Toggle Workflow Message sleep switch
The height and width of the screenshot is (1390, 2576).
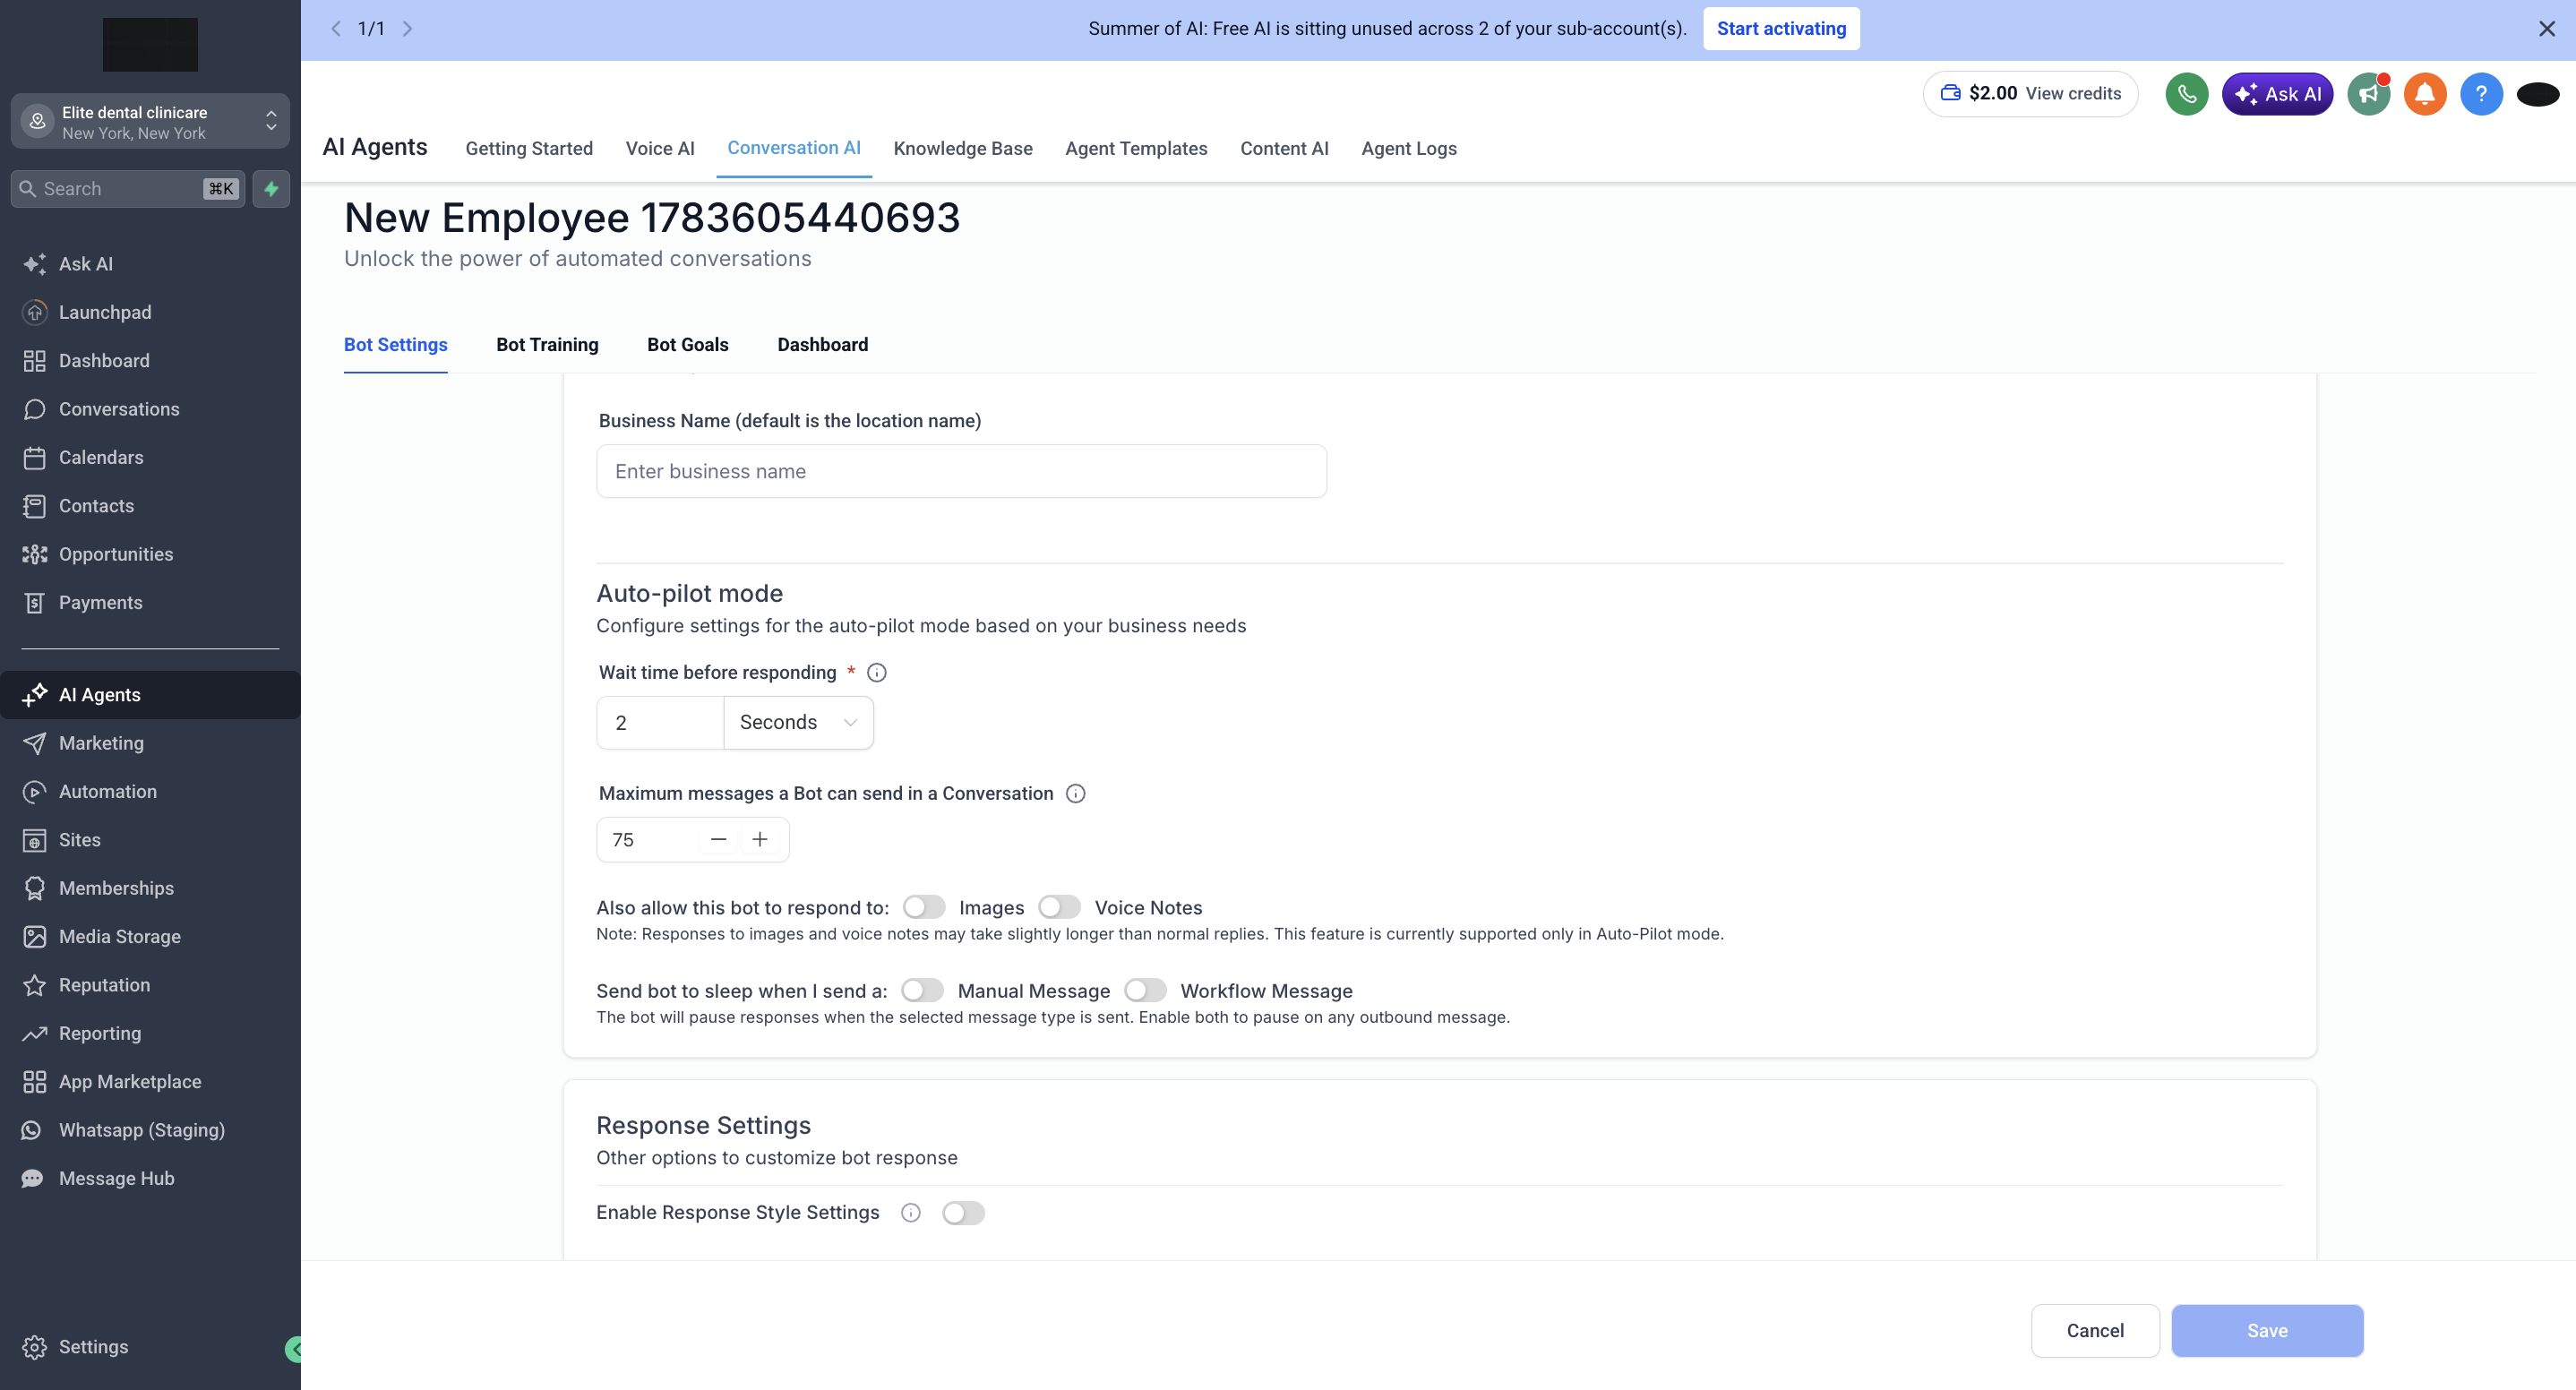[x=1145, y=990]
